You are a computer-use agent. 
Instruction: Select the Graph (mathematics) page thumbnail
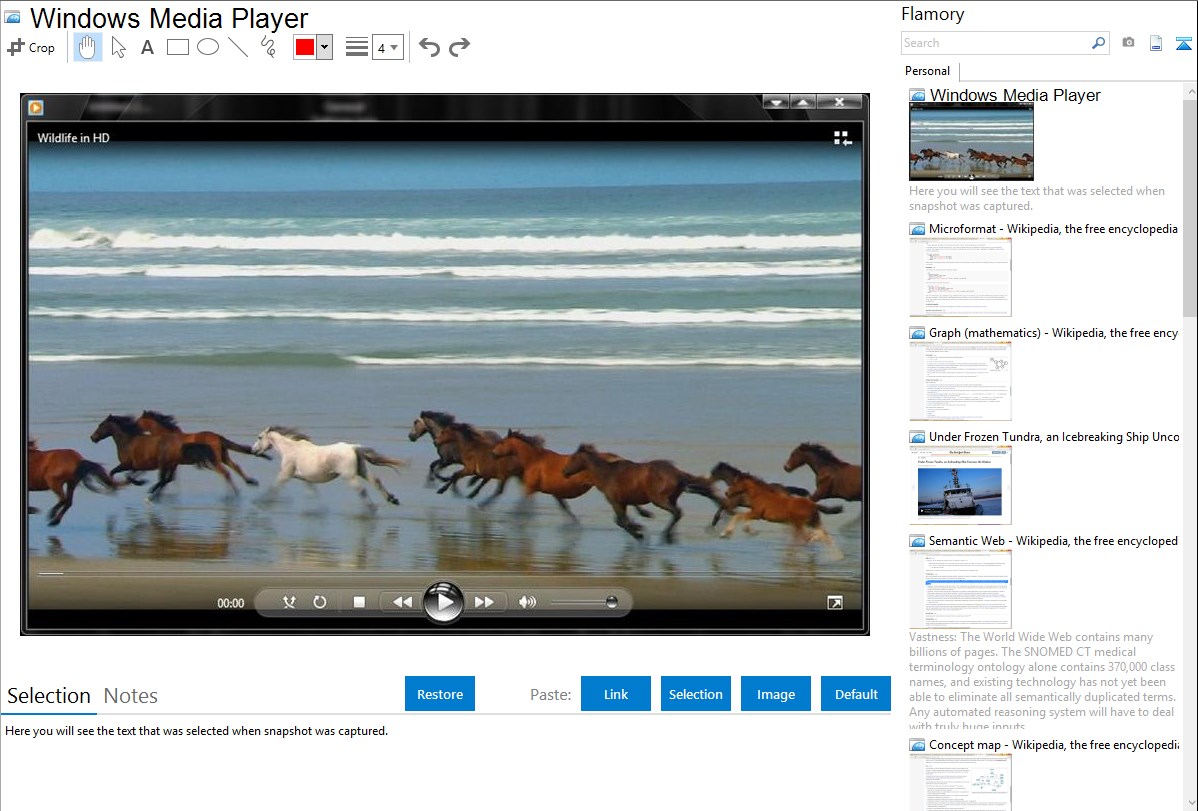960,381
